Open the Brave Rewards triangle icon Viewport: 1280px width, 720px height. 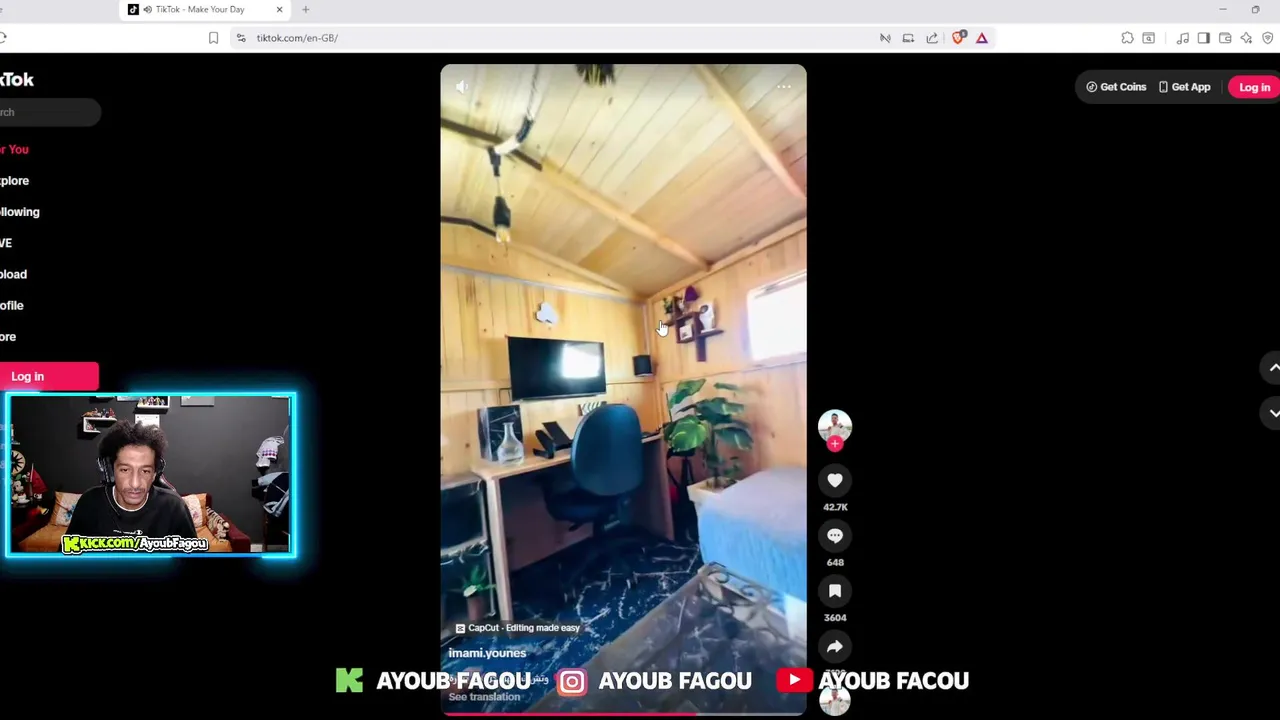pos(982,38)
